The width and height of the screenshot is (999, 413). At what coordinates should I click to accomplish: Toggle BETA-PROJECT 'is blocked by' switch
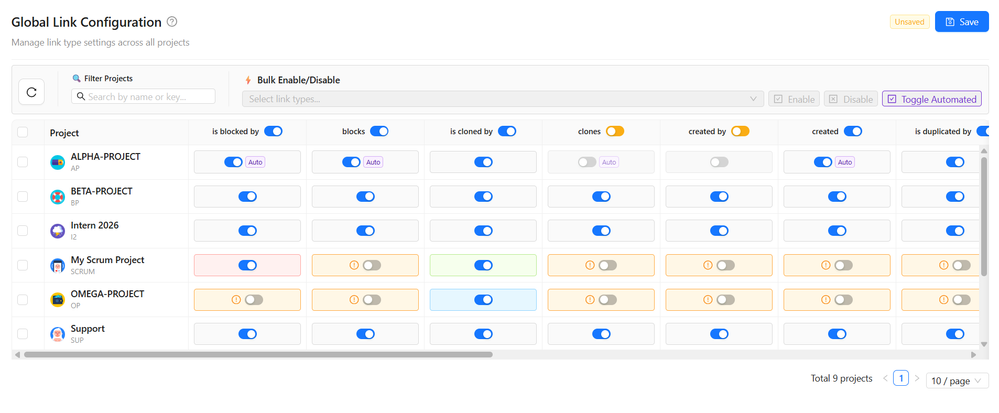coord(248,196)
